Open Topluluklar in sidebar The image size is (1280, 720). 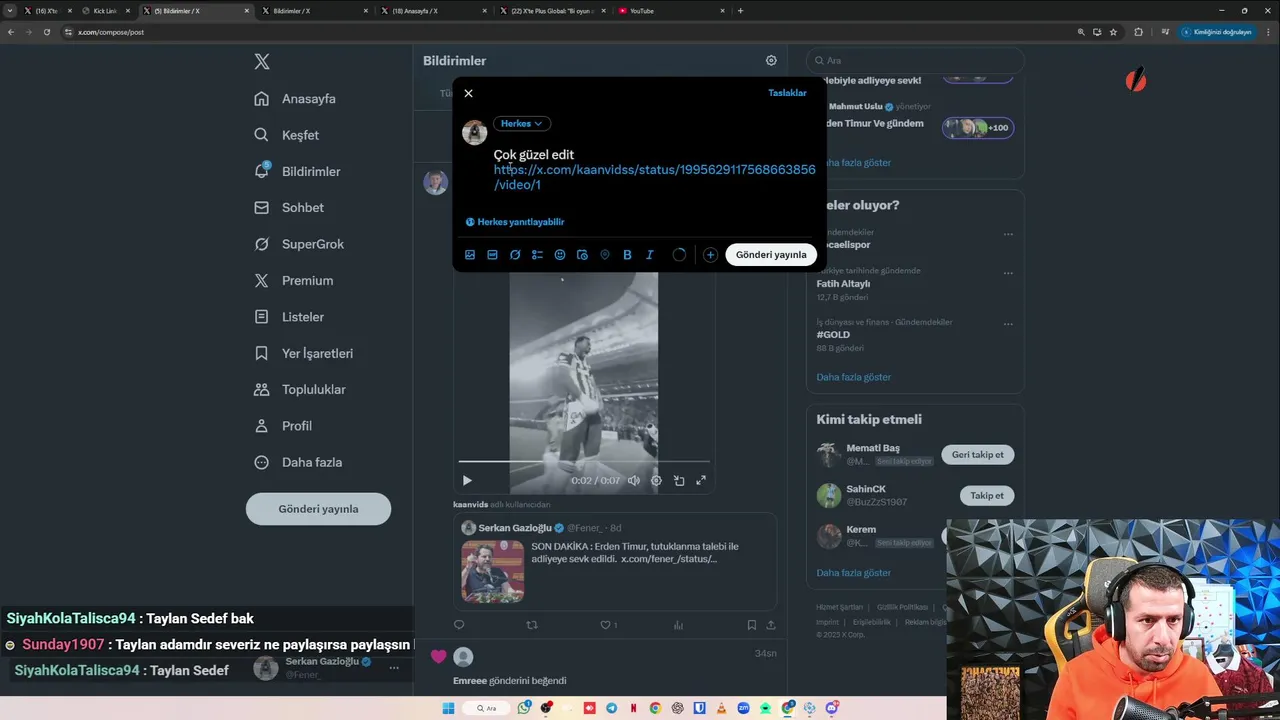tap(300, 390)
